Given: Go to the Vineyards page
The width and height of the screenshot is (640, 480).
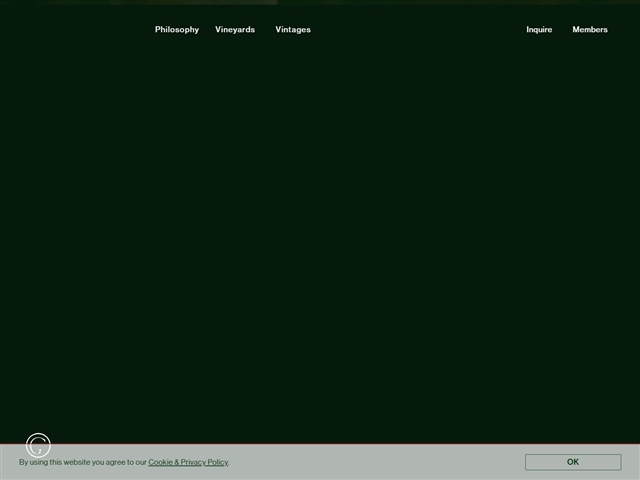Looking at the screenshot, I should coord(235,29).
